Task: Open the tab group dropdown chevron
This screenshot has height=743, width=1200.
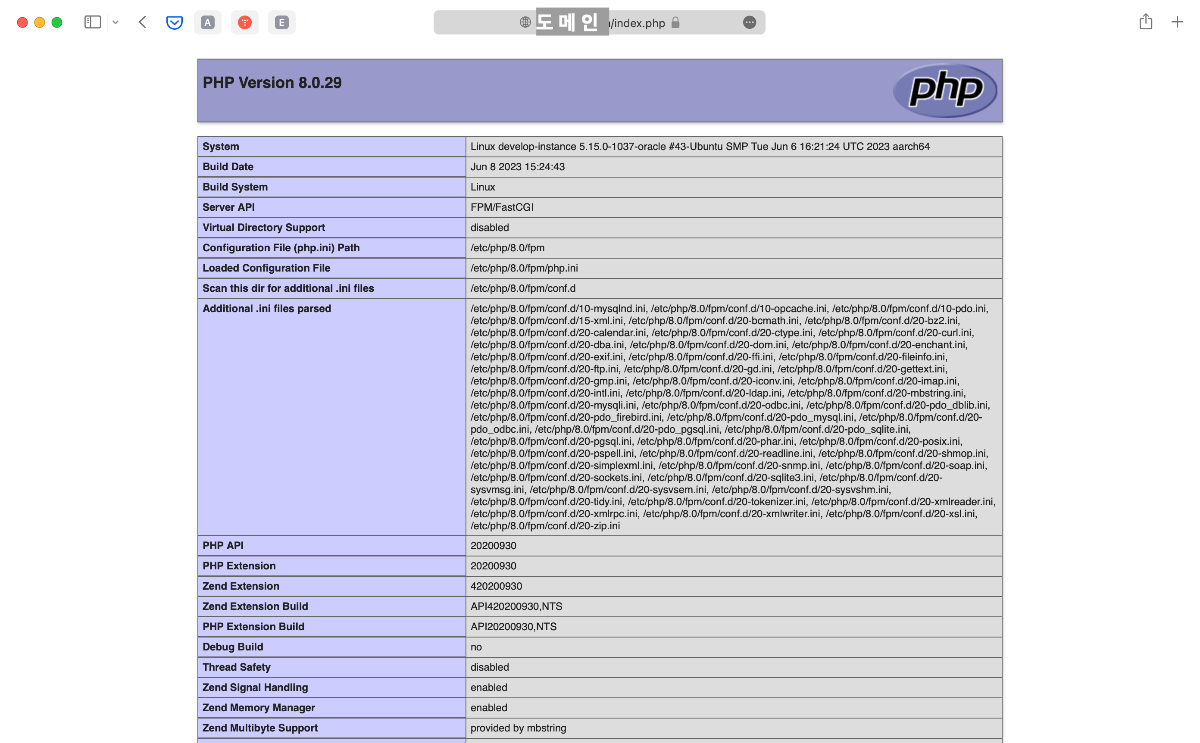Action: pos(115,22)
